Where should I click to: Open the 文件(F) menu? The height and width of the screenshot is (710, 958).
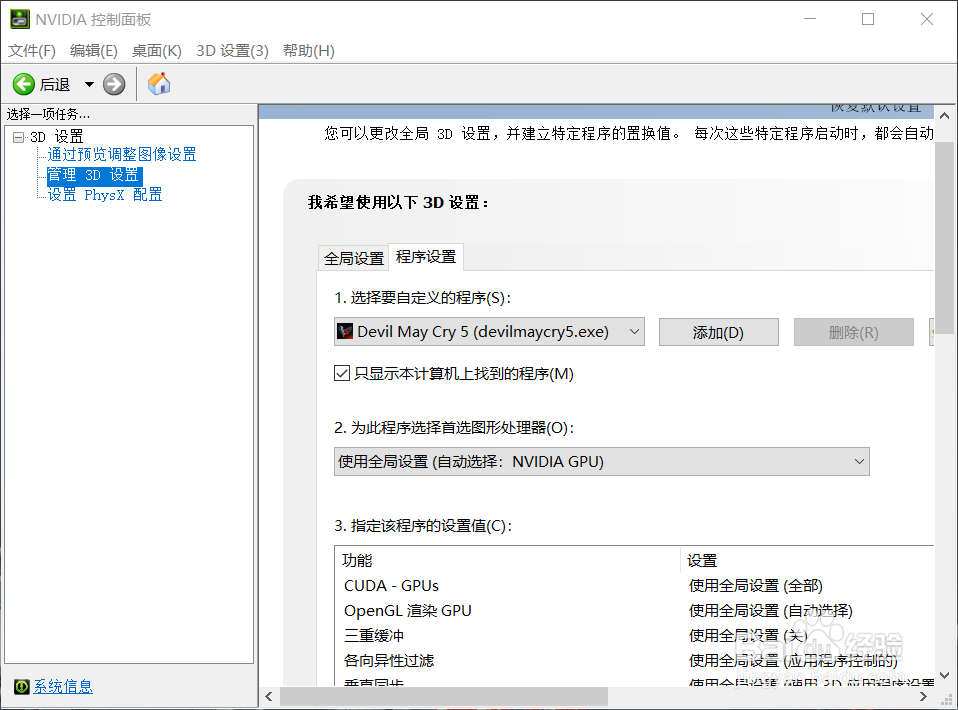tap(32, 51)
